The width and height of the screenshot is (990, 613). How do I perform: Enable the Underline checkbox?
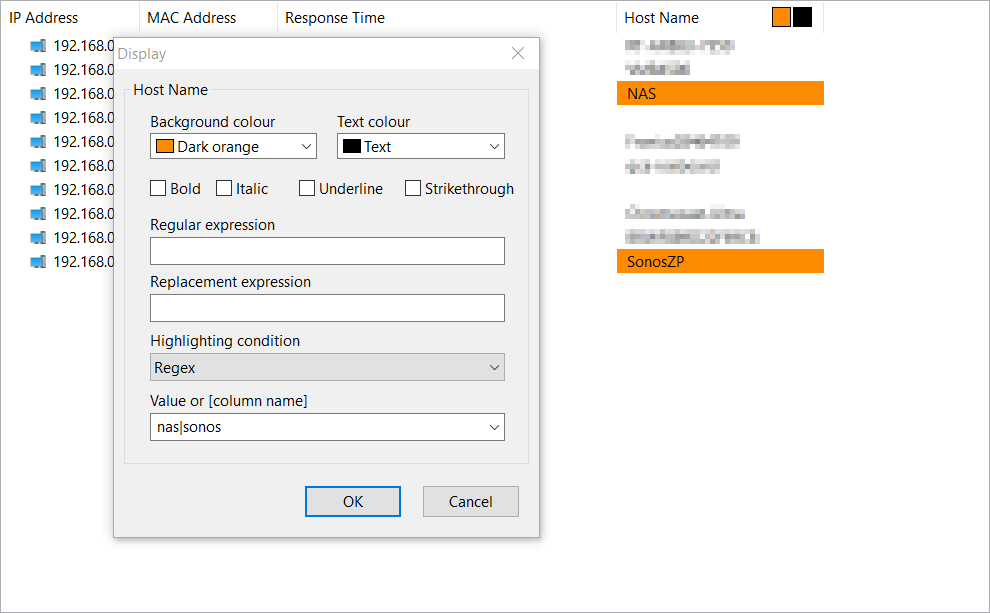tap(307, 188)
